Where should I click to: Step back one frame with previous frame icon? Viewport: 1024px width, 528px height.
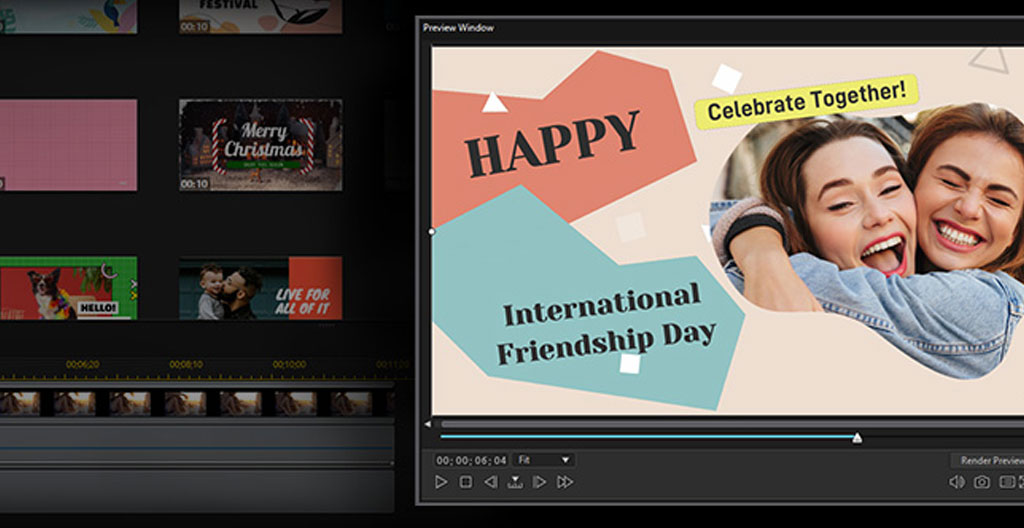490,482
